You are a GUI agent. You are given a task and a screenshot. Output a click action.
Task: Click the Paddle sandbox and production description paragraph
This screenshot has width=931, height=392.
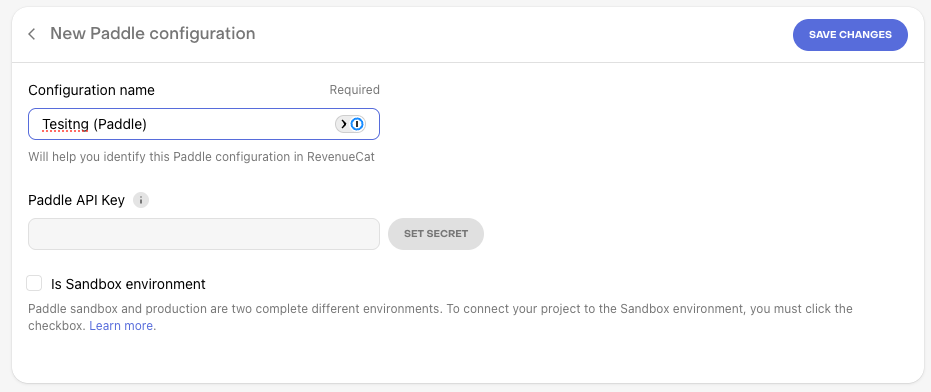coord(441,317)
